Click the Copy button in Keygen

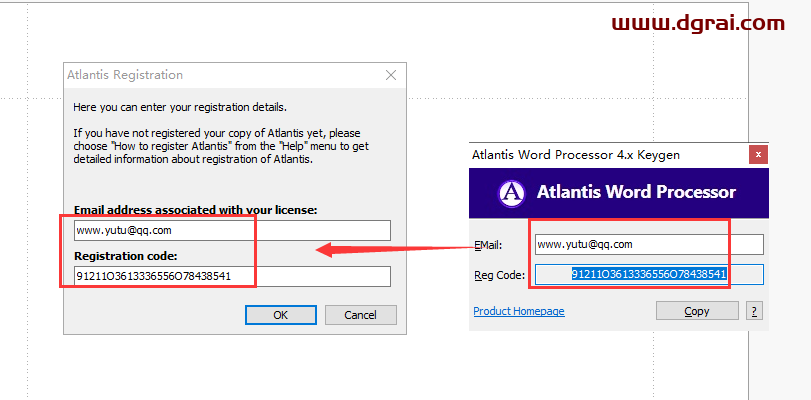point(697,311)
